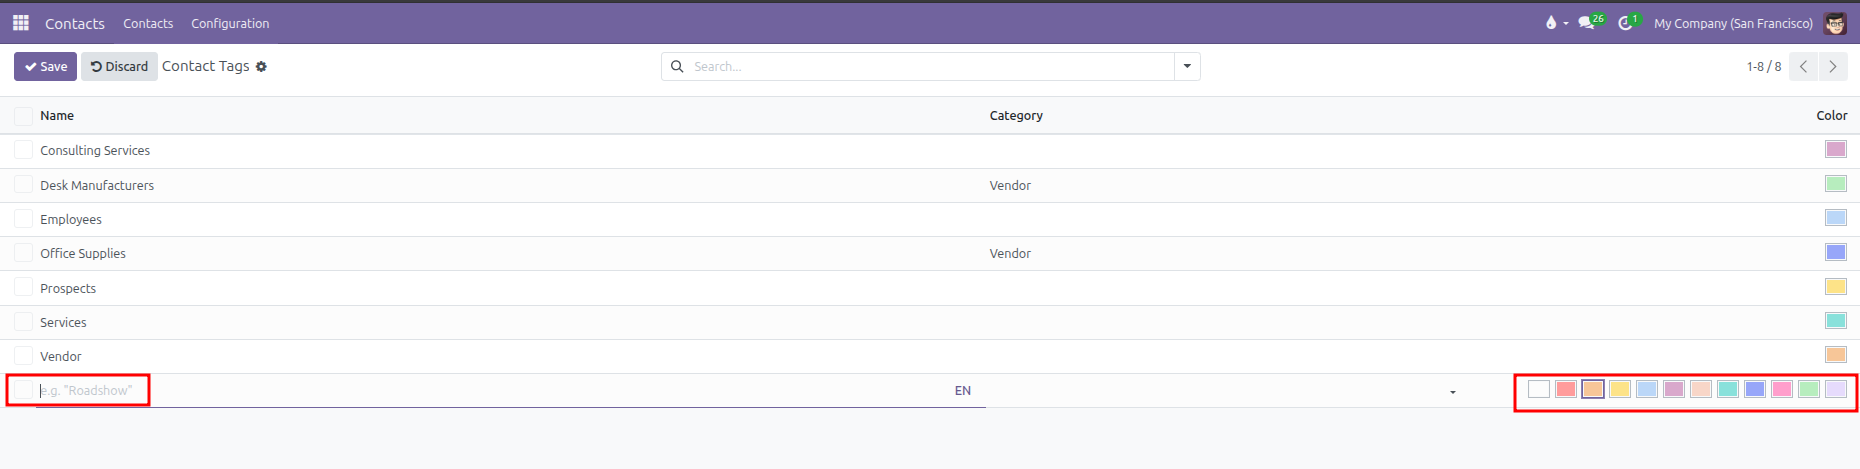Select the Vendor tag row checkbox
Image resolution: width=1860 pixels, height=469 pixels.
coord(23,355)
